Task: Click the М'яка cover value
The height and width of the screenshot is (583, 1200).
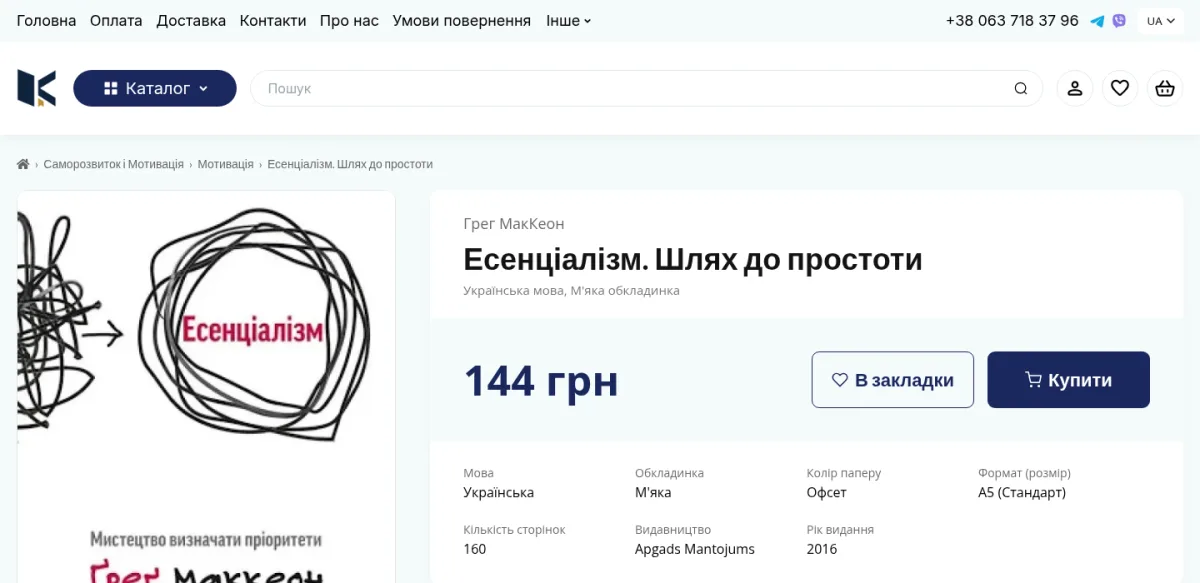Action: (x=653, y=493)
